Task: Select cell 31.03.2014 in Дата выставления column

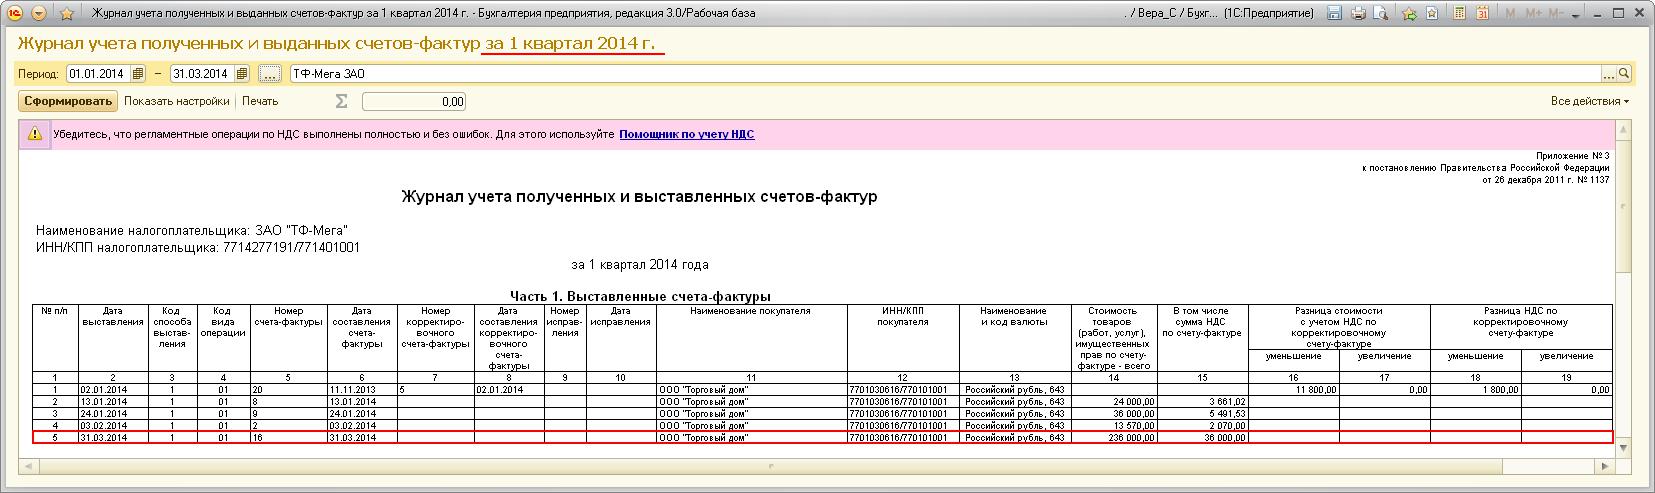Action: (x=114, y=437)
